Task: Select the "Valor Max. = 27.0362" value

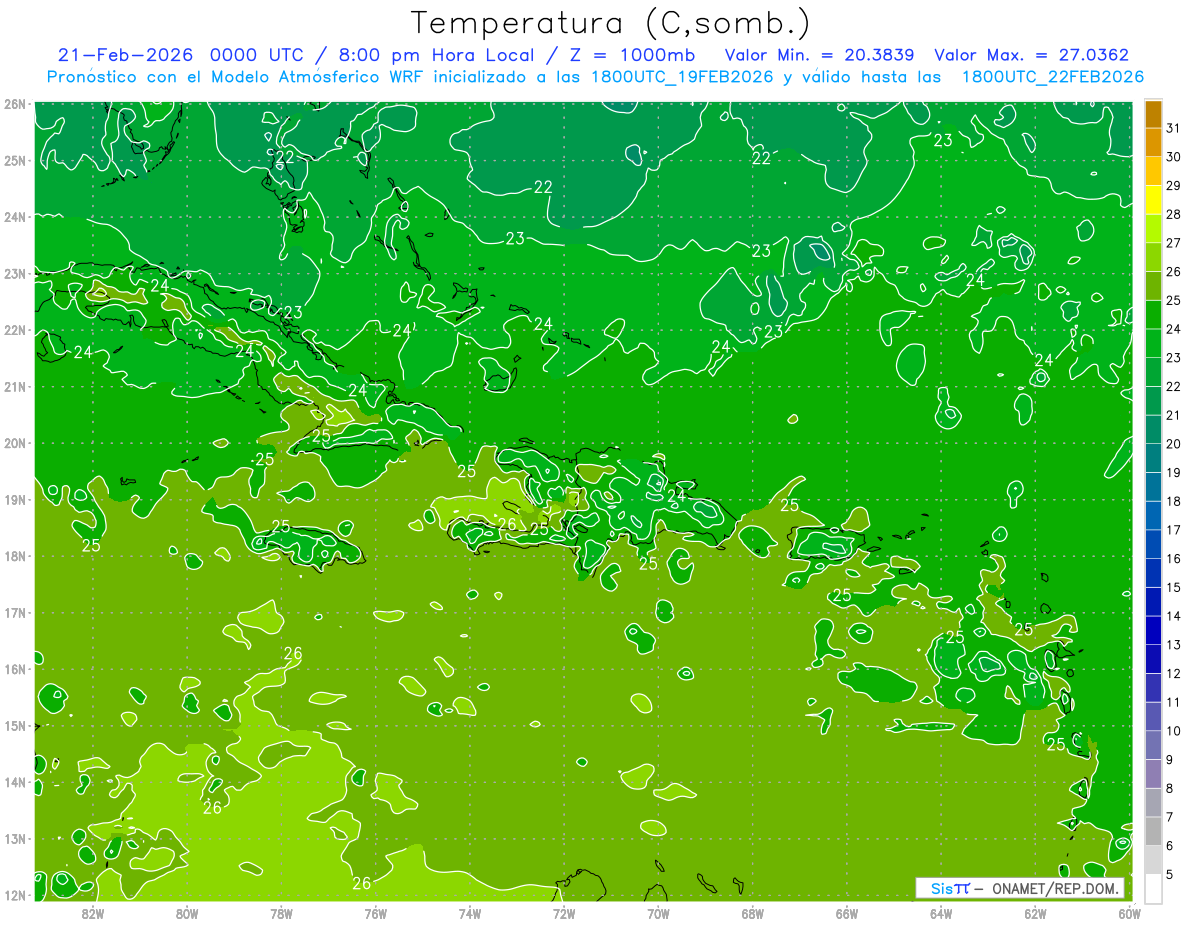Action: tap(1032, 55)
